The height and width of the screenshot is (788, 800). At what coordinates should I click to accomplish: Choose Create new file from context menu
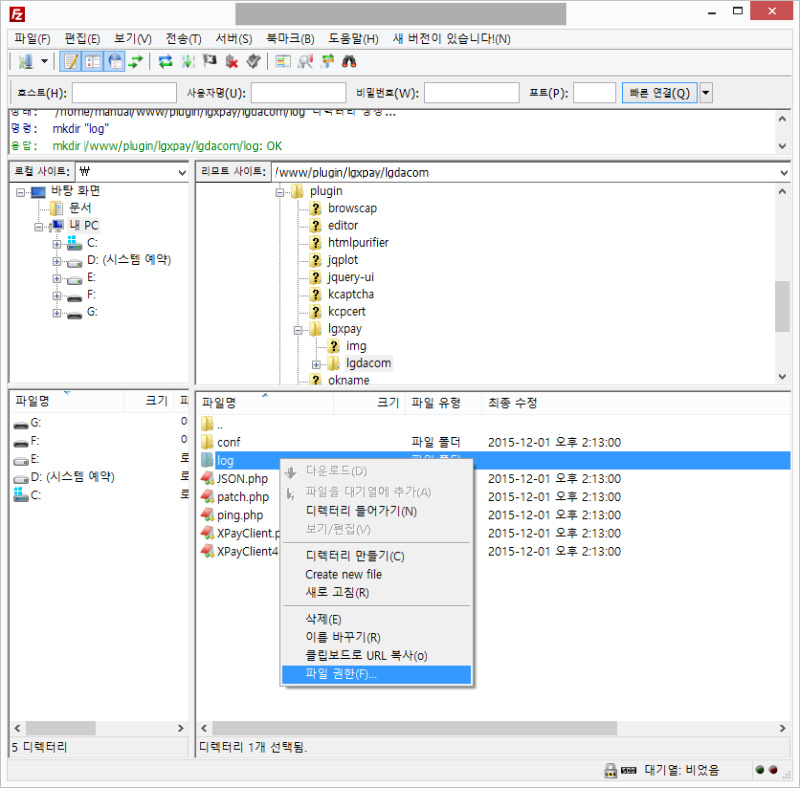pos(377,574)
